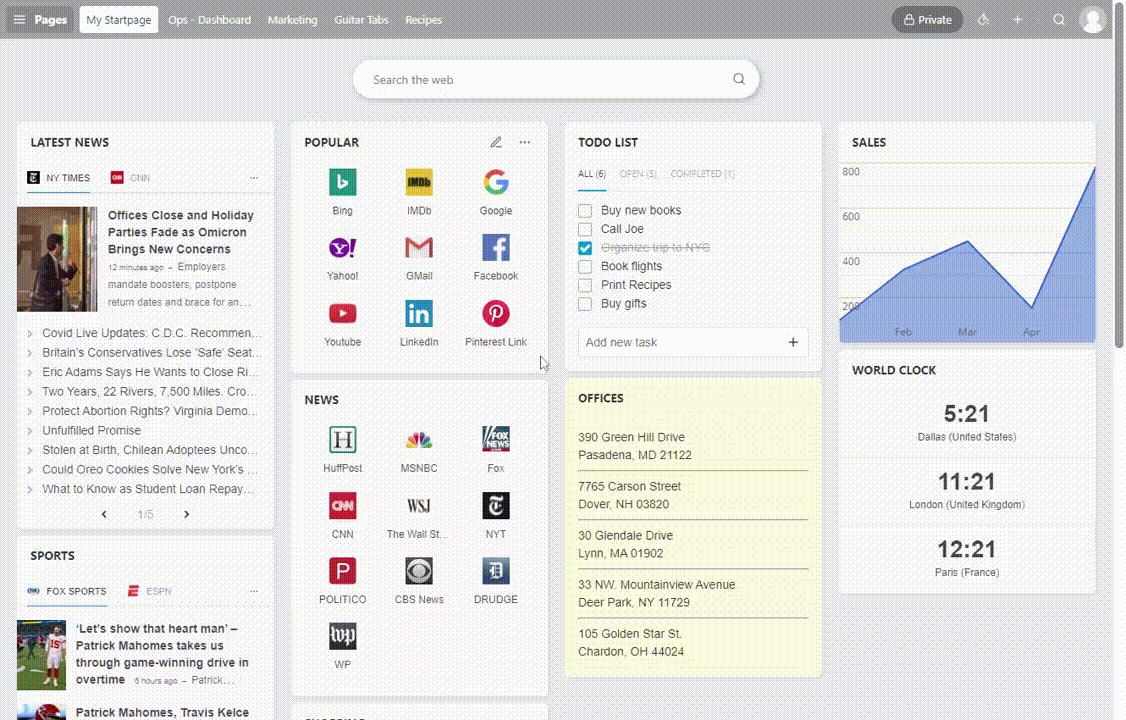Click the search magnifier icon in top bar

coord(1058,19)
